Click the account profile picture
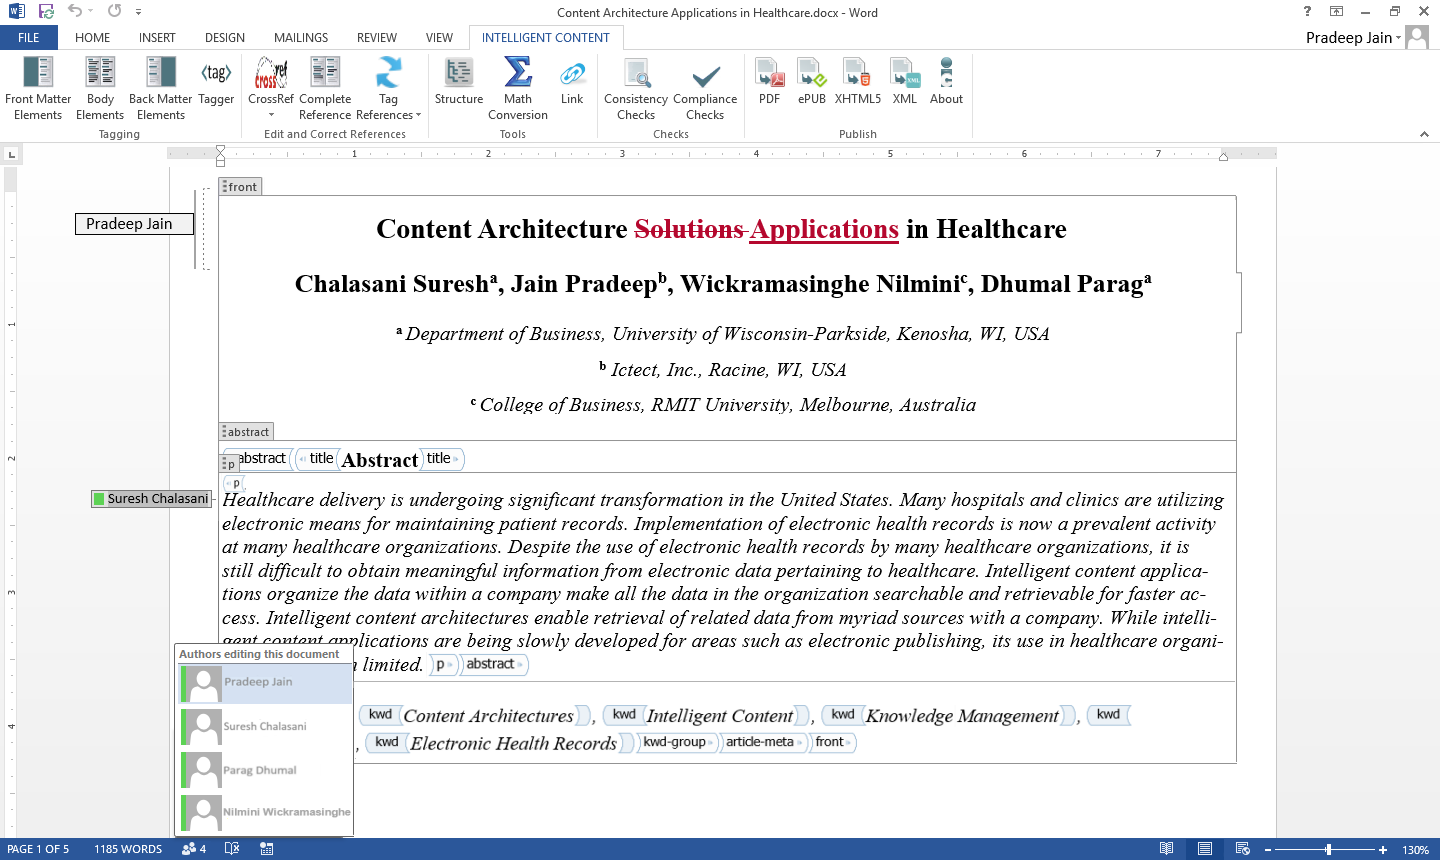1440x860 pixels. click(x=1417, y=37)
